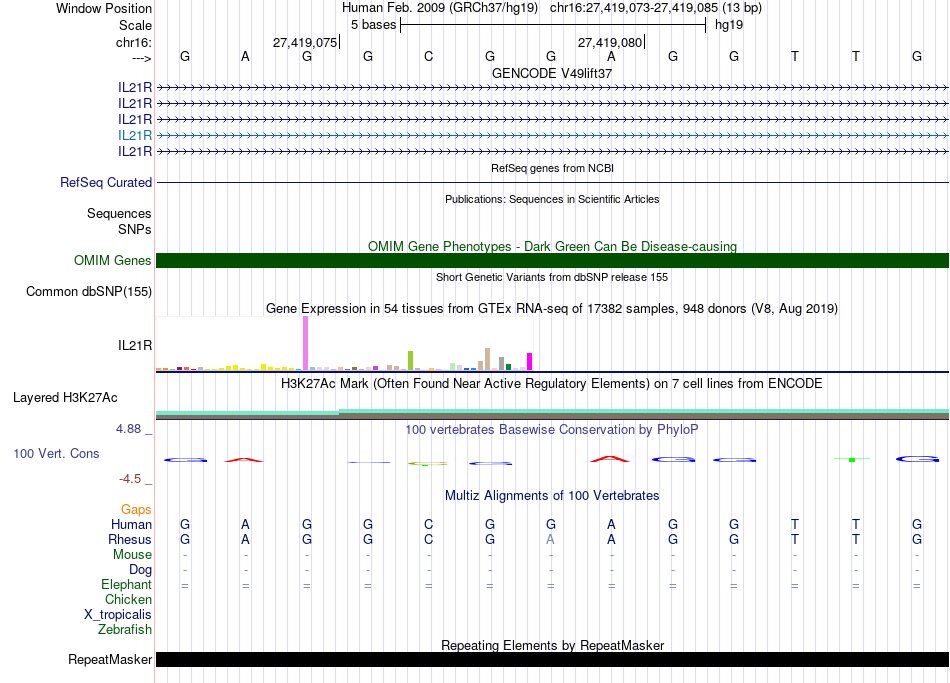950x683 pixels.
Task: Click the greyed A mismatch in the Rhesus row
Action: coord(550,539)
